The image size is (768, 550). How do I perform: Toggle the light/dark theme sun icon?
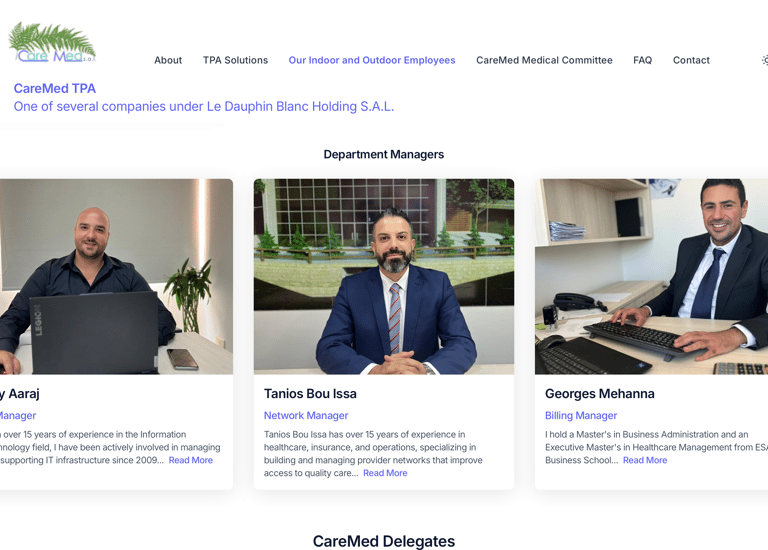tap(765, 60)
